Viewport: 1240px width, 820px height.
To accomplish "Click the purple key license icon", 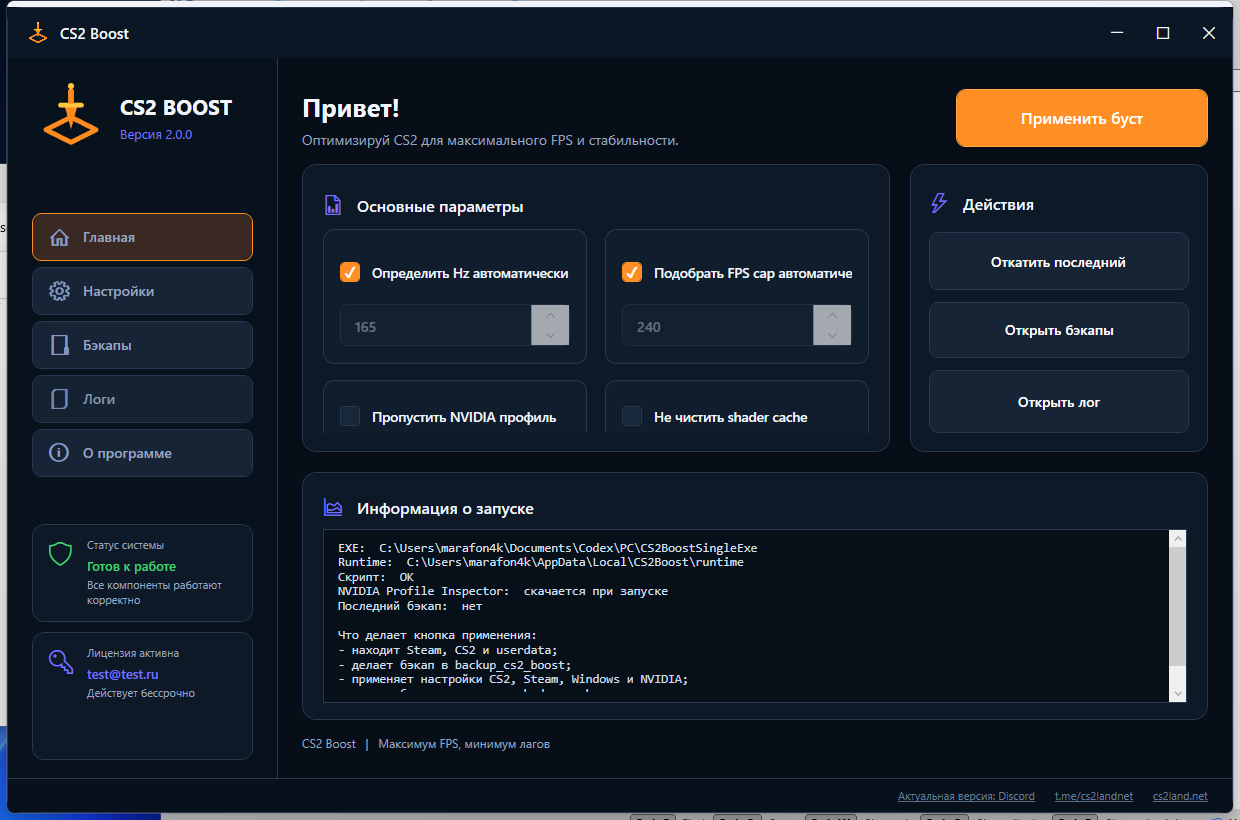I will click(x=59, y=662).
